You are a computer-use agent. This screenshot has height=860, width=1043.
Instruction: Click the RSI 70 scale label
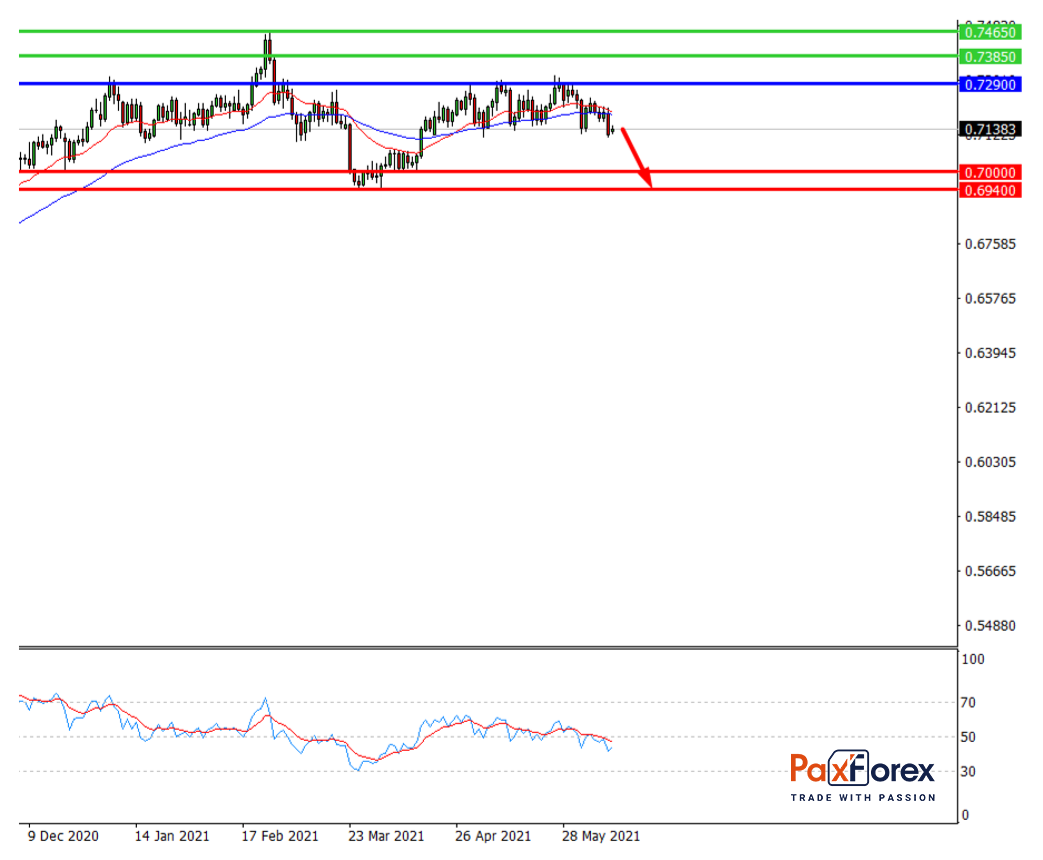click(x=968, y=702)
